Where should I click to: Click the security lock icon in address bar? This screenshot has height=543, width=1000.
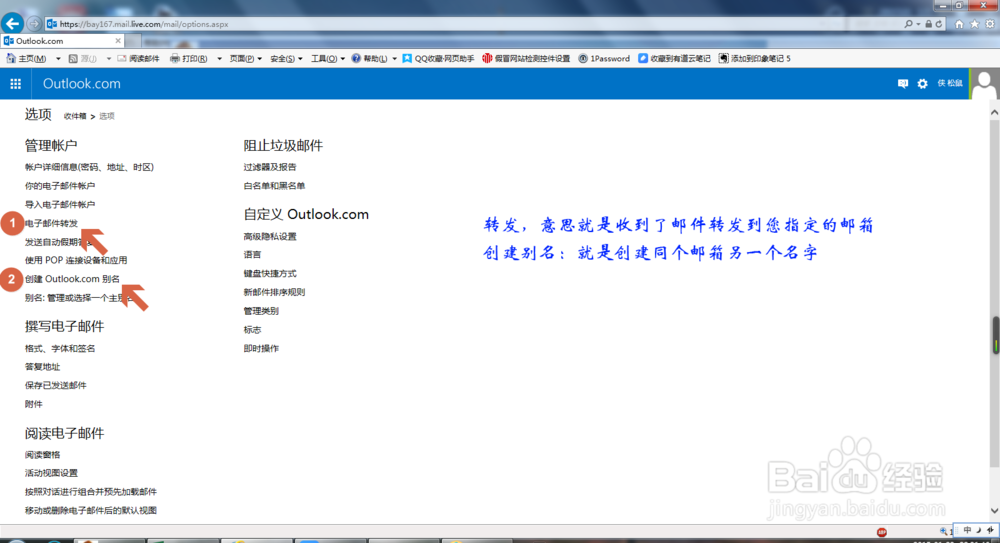929,24
